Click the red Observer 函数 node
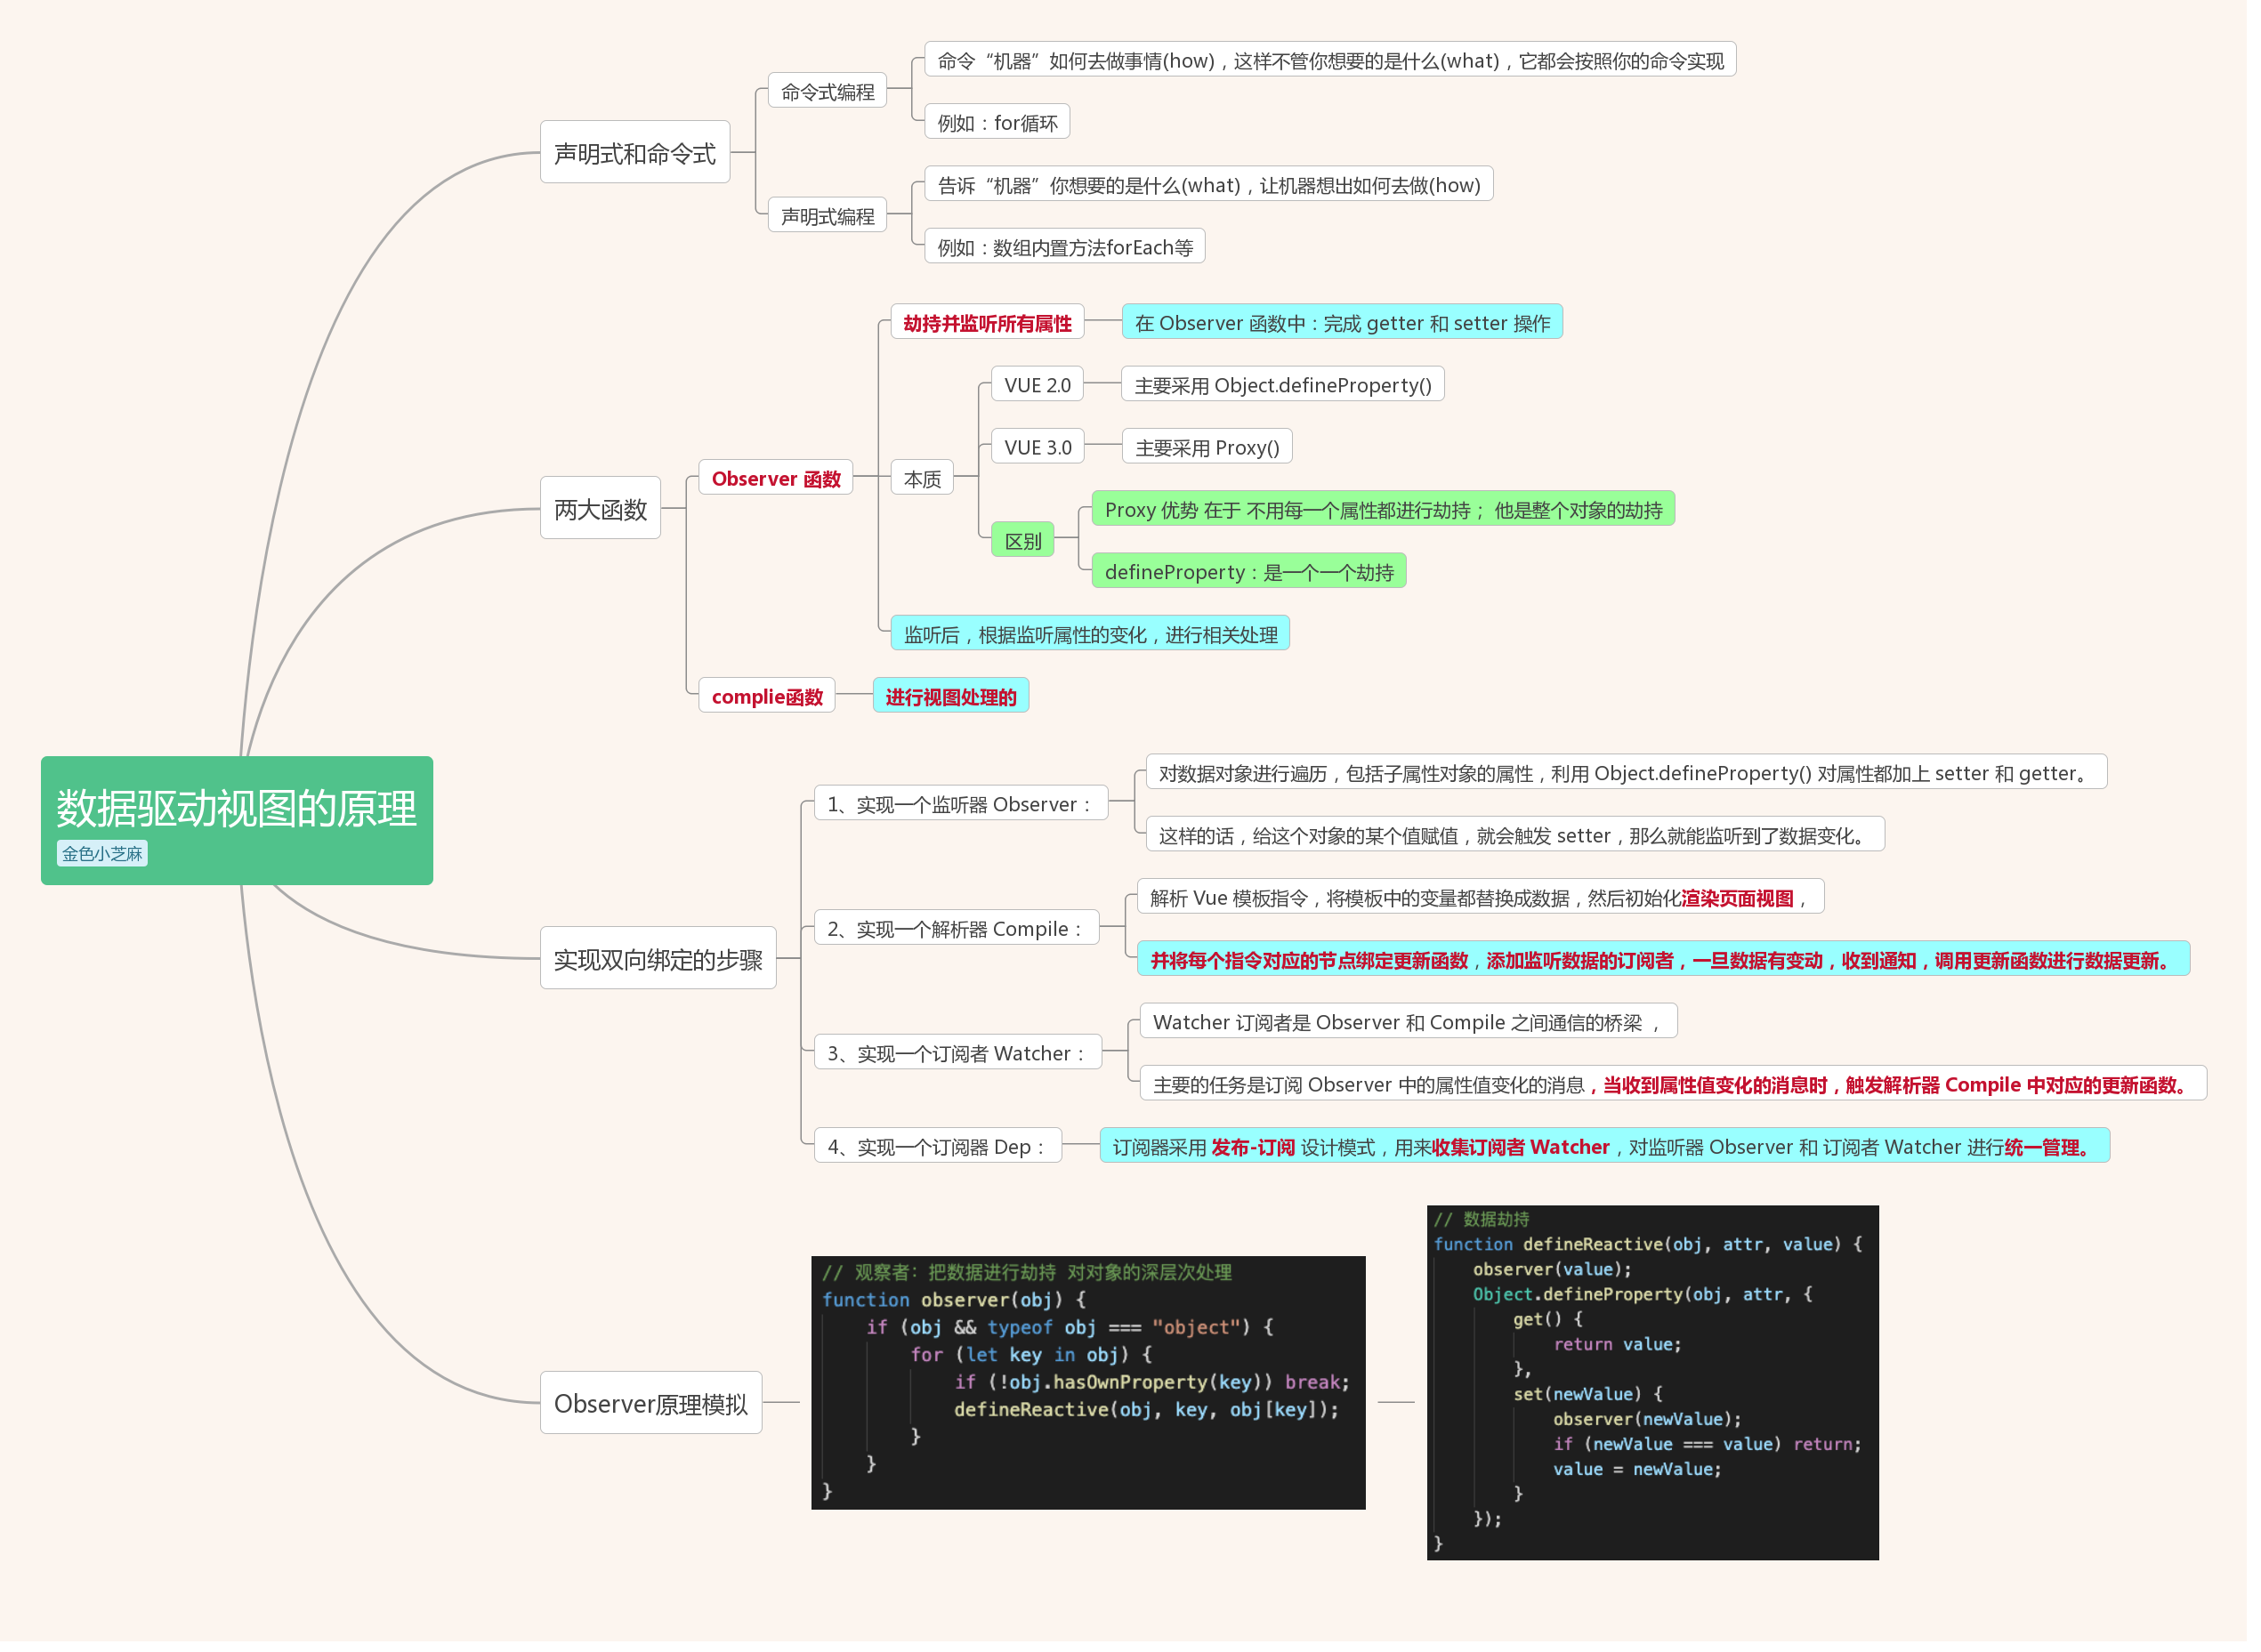Viewport: 2261px width, 1652px height. tap(775, 478)
